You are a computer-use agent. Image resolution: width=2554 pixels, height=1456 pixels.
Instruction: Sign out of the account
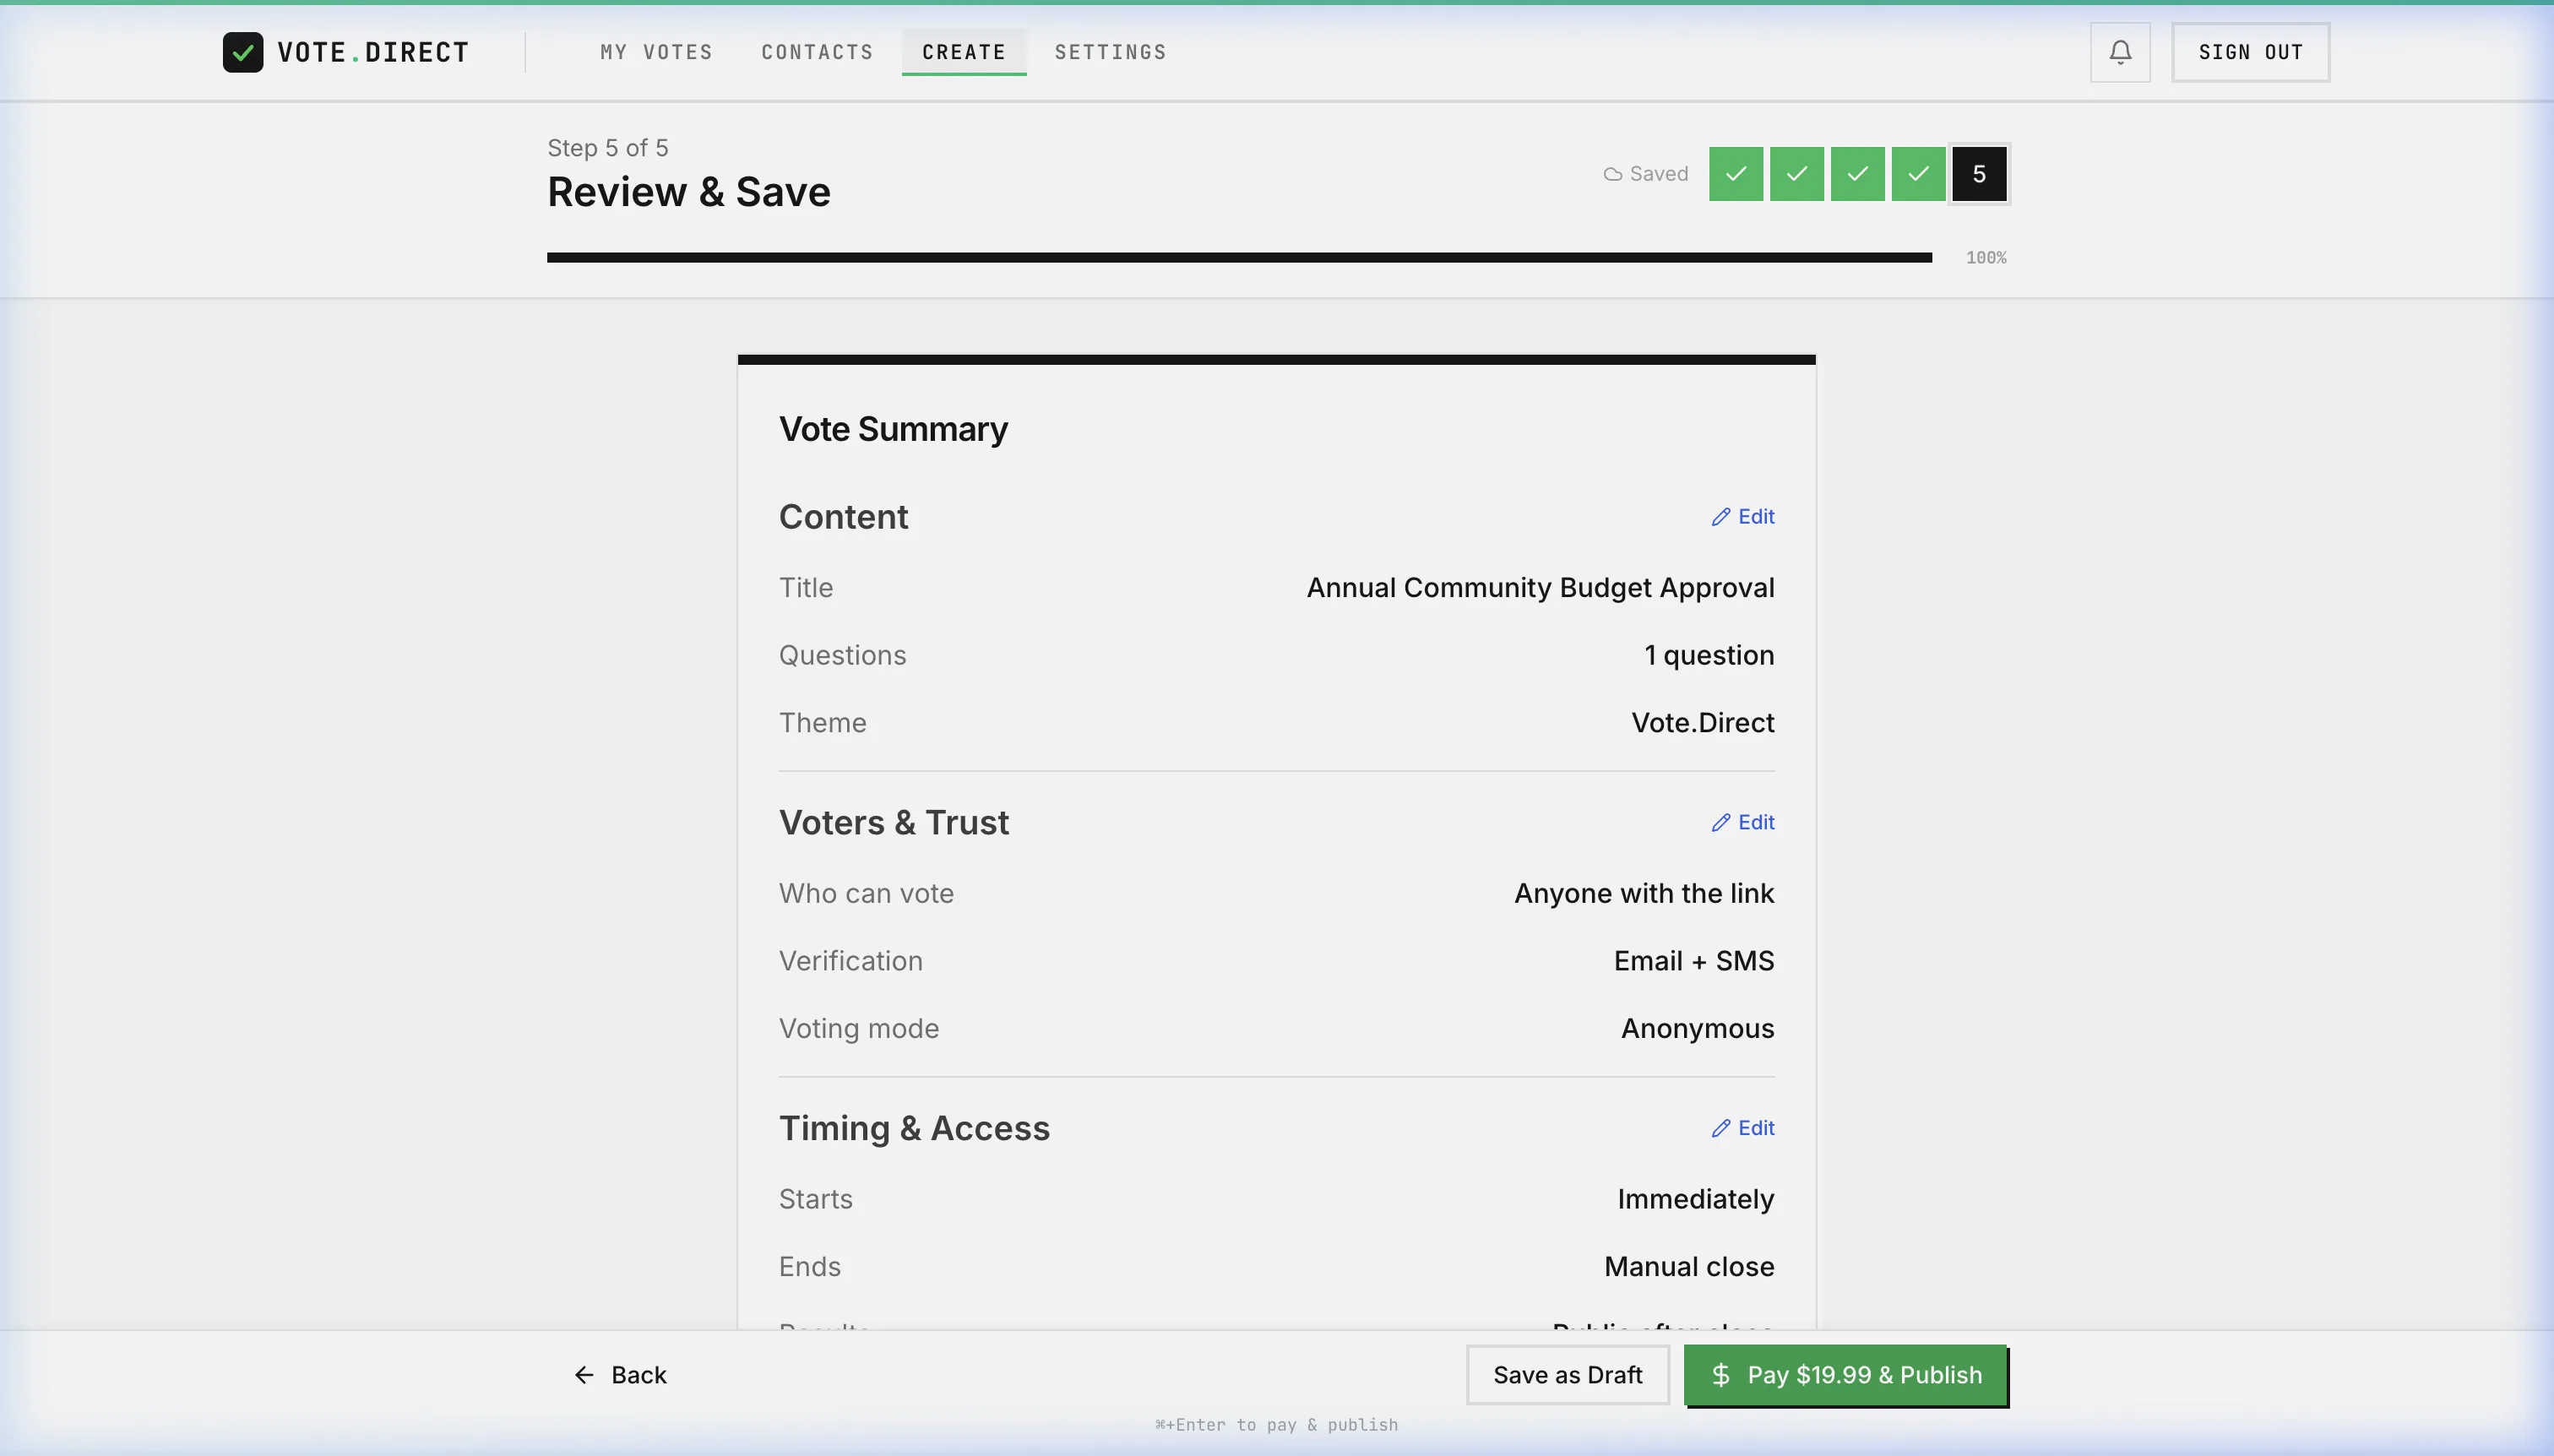2250,52
